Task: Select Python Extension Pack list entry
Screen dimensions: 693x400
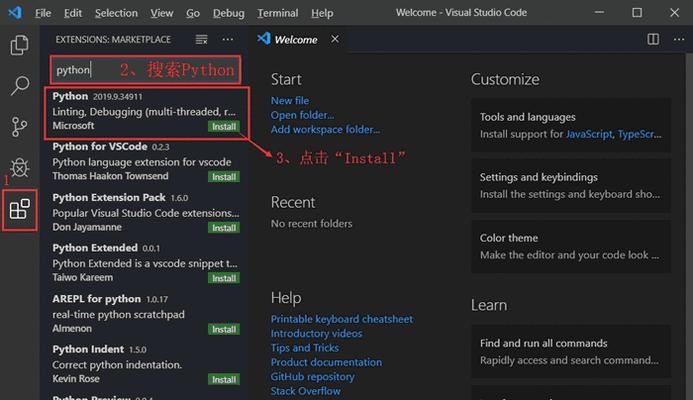Action: coord(146,215)
